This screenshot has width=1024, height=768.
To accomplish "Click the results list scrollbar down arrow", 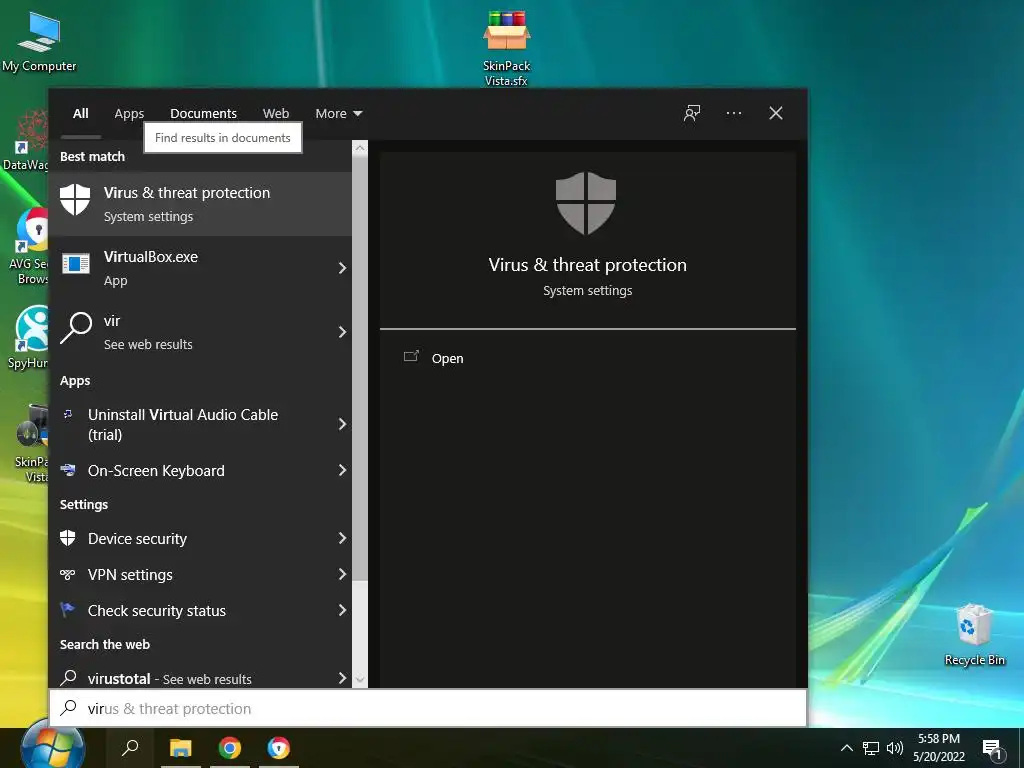I will point(360,680).
